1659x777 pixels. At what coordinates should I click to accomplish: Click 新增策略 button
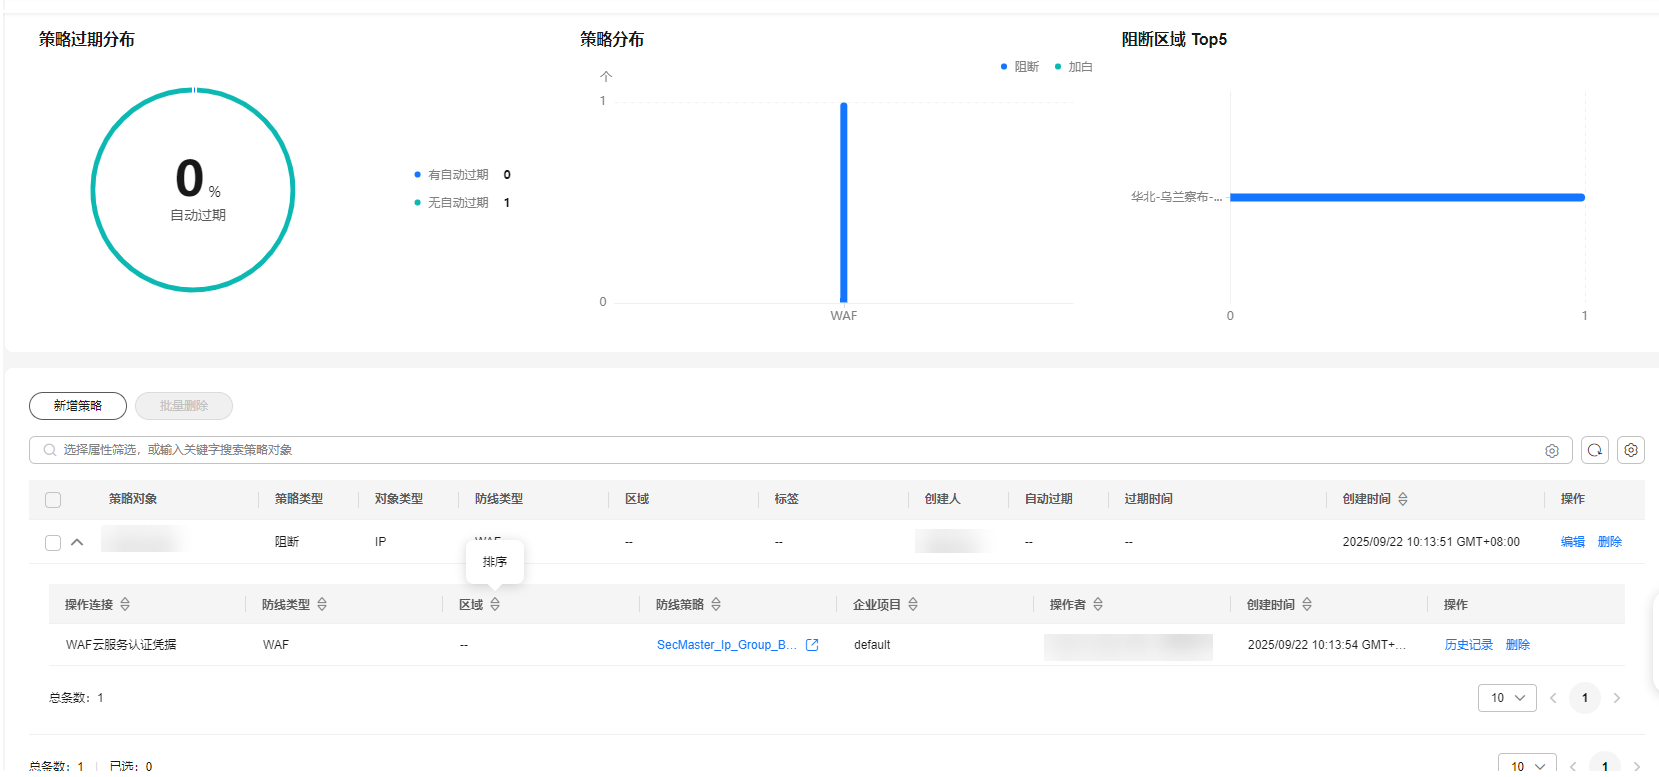pyautogui.click(x=78, y=406)
